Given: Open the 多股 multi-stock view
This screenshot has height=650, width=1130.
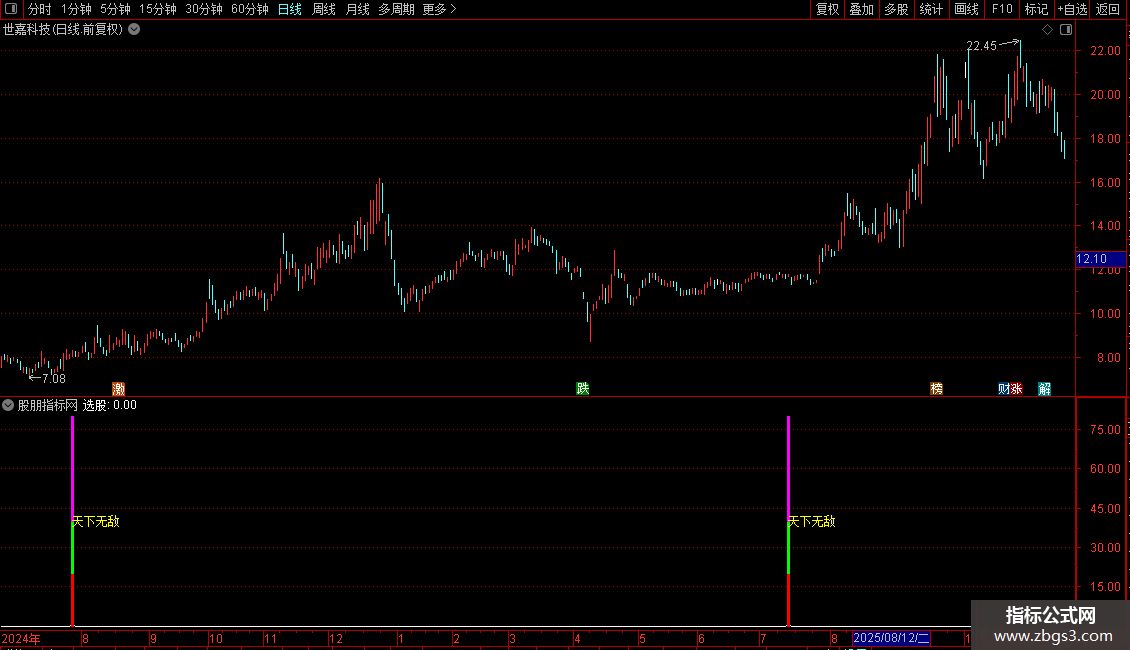Looking at the screenshot, I should pyautogui.click(x=896, y=9).
